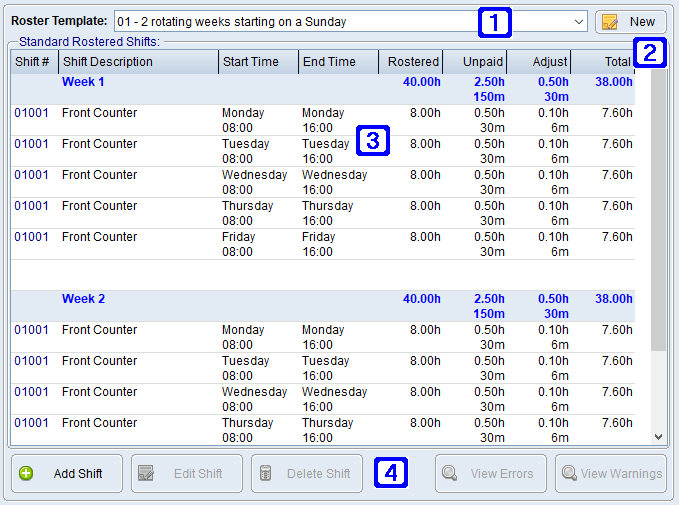
Task: Click the vertical scrollbar thumb
Action: tap(658, 210)
